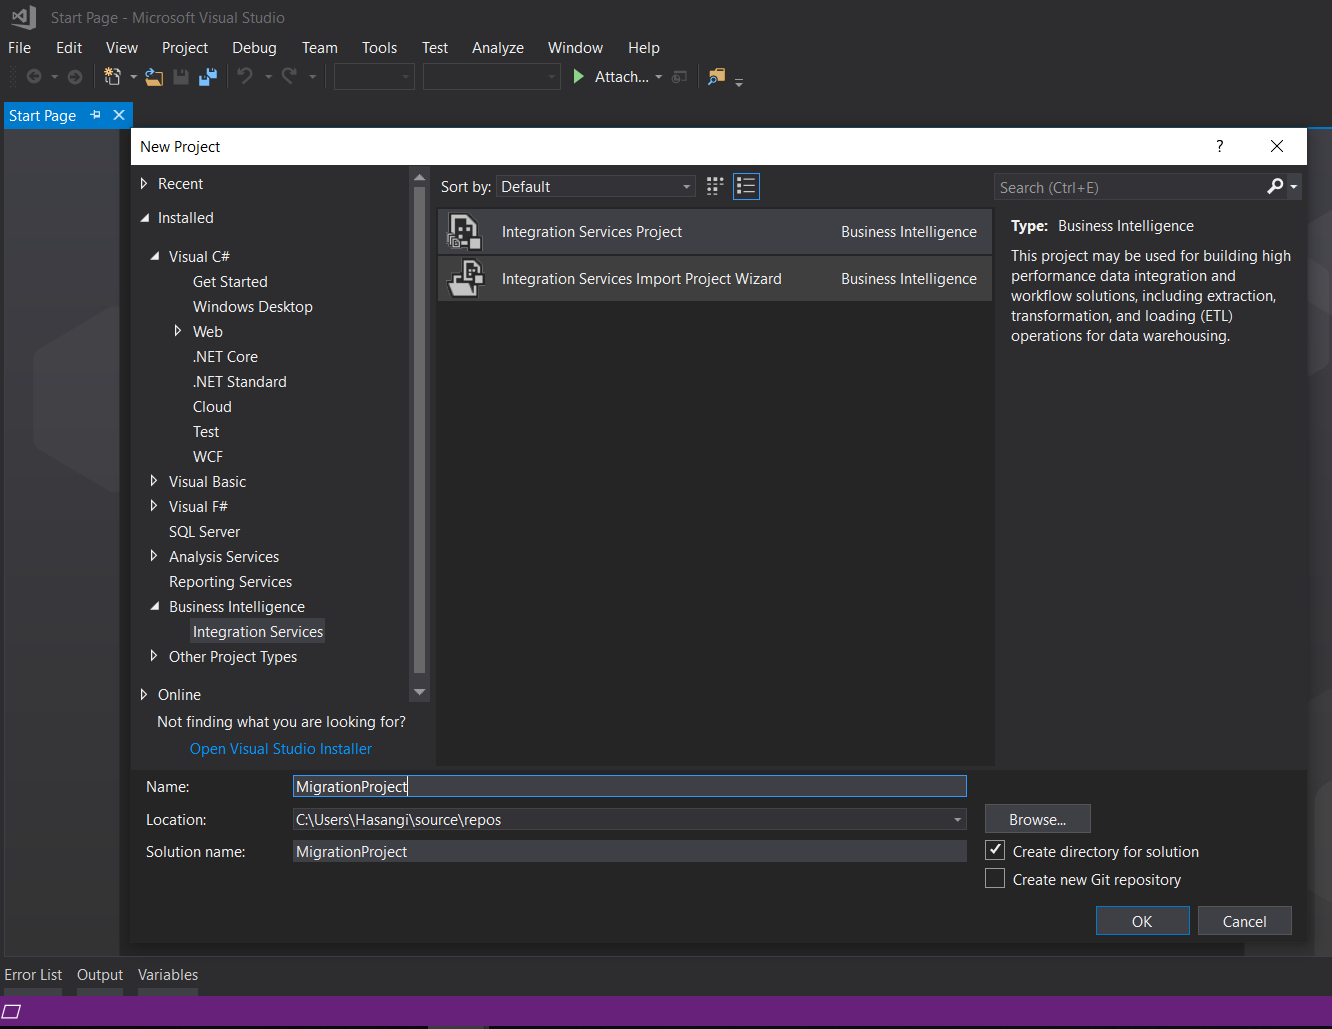Image resolution: width=1332 pixels, height=1029 pixels.
Task: Click the Save All toolbar icon
Action: [x=208, y=77]
